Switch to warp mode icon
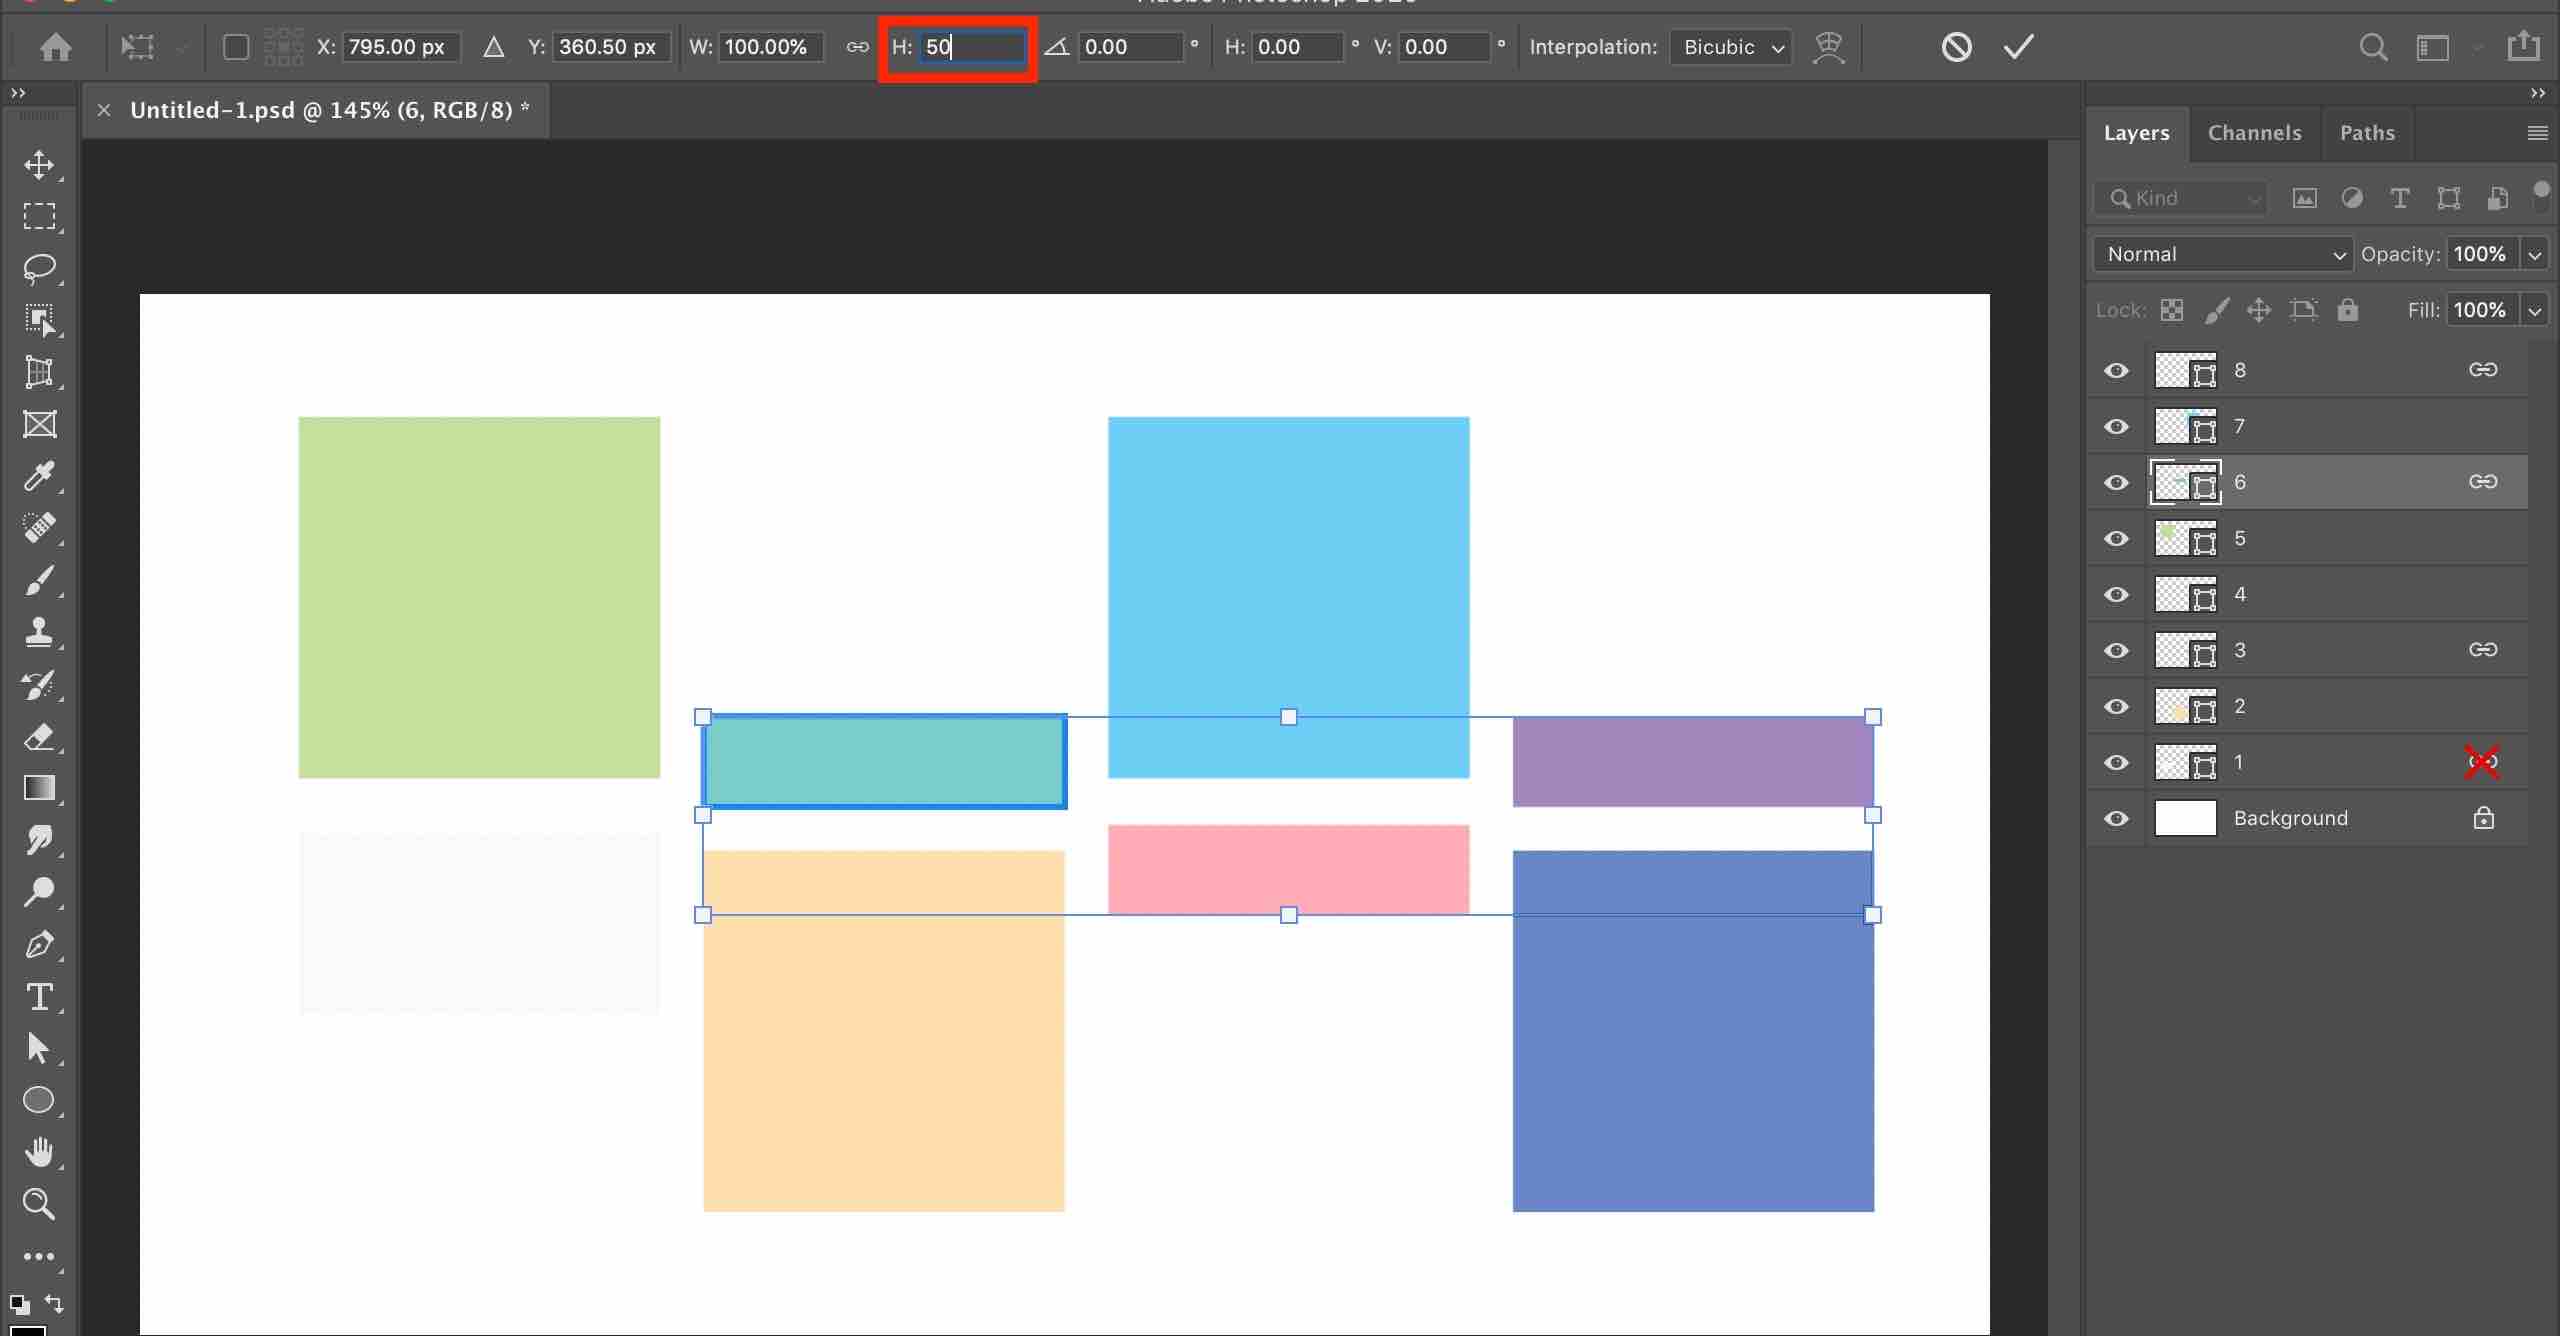 click(1829, 47)
